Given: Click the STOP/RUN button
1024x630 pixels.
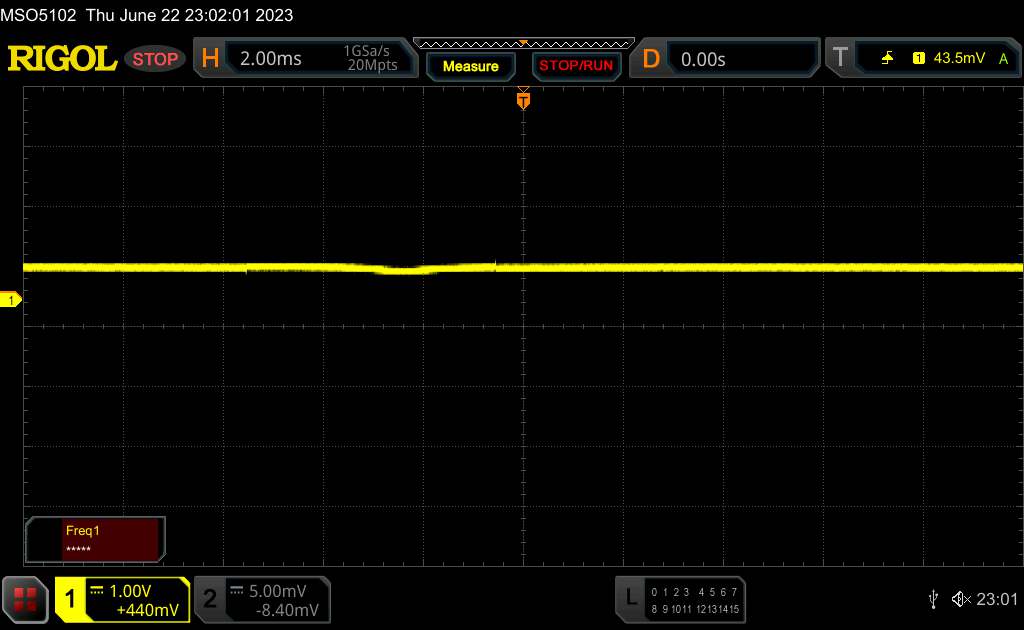Looking at the screenshot, I should 576,66.
